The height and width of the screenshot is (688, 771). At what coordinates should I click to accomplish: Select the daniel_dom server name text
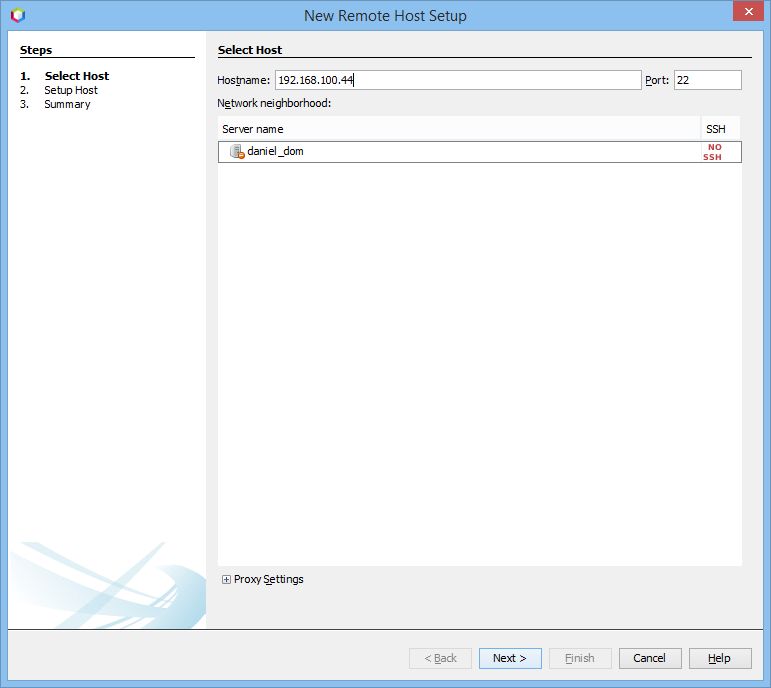tap(275, 152)
